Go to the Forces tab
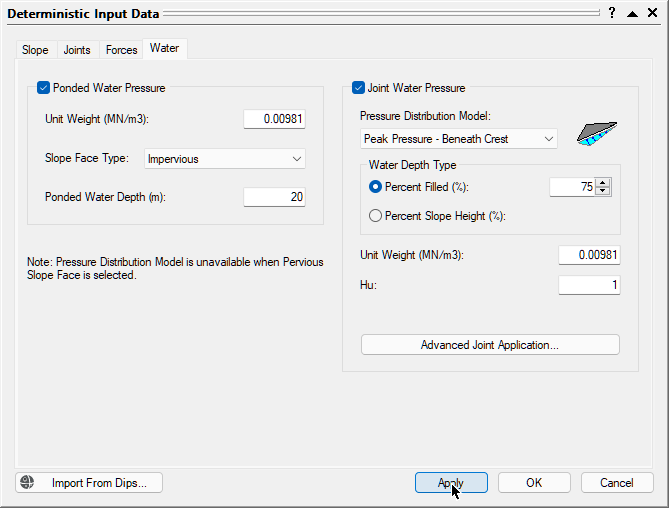Screen dimensions: 669x508 coord(122,50)
